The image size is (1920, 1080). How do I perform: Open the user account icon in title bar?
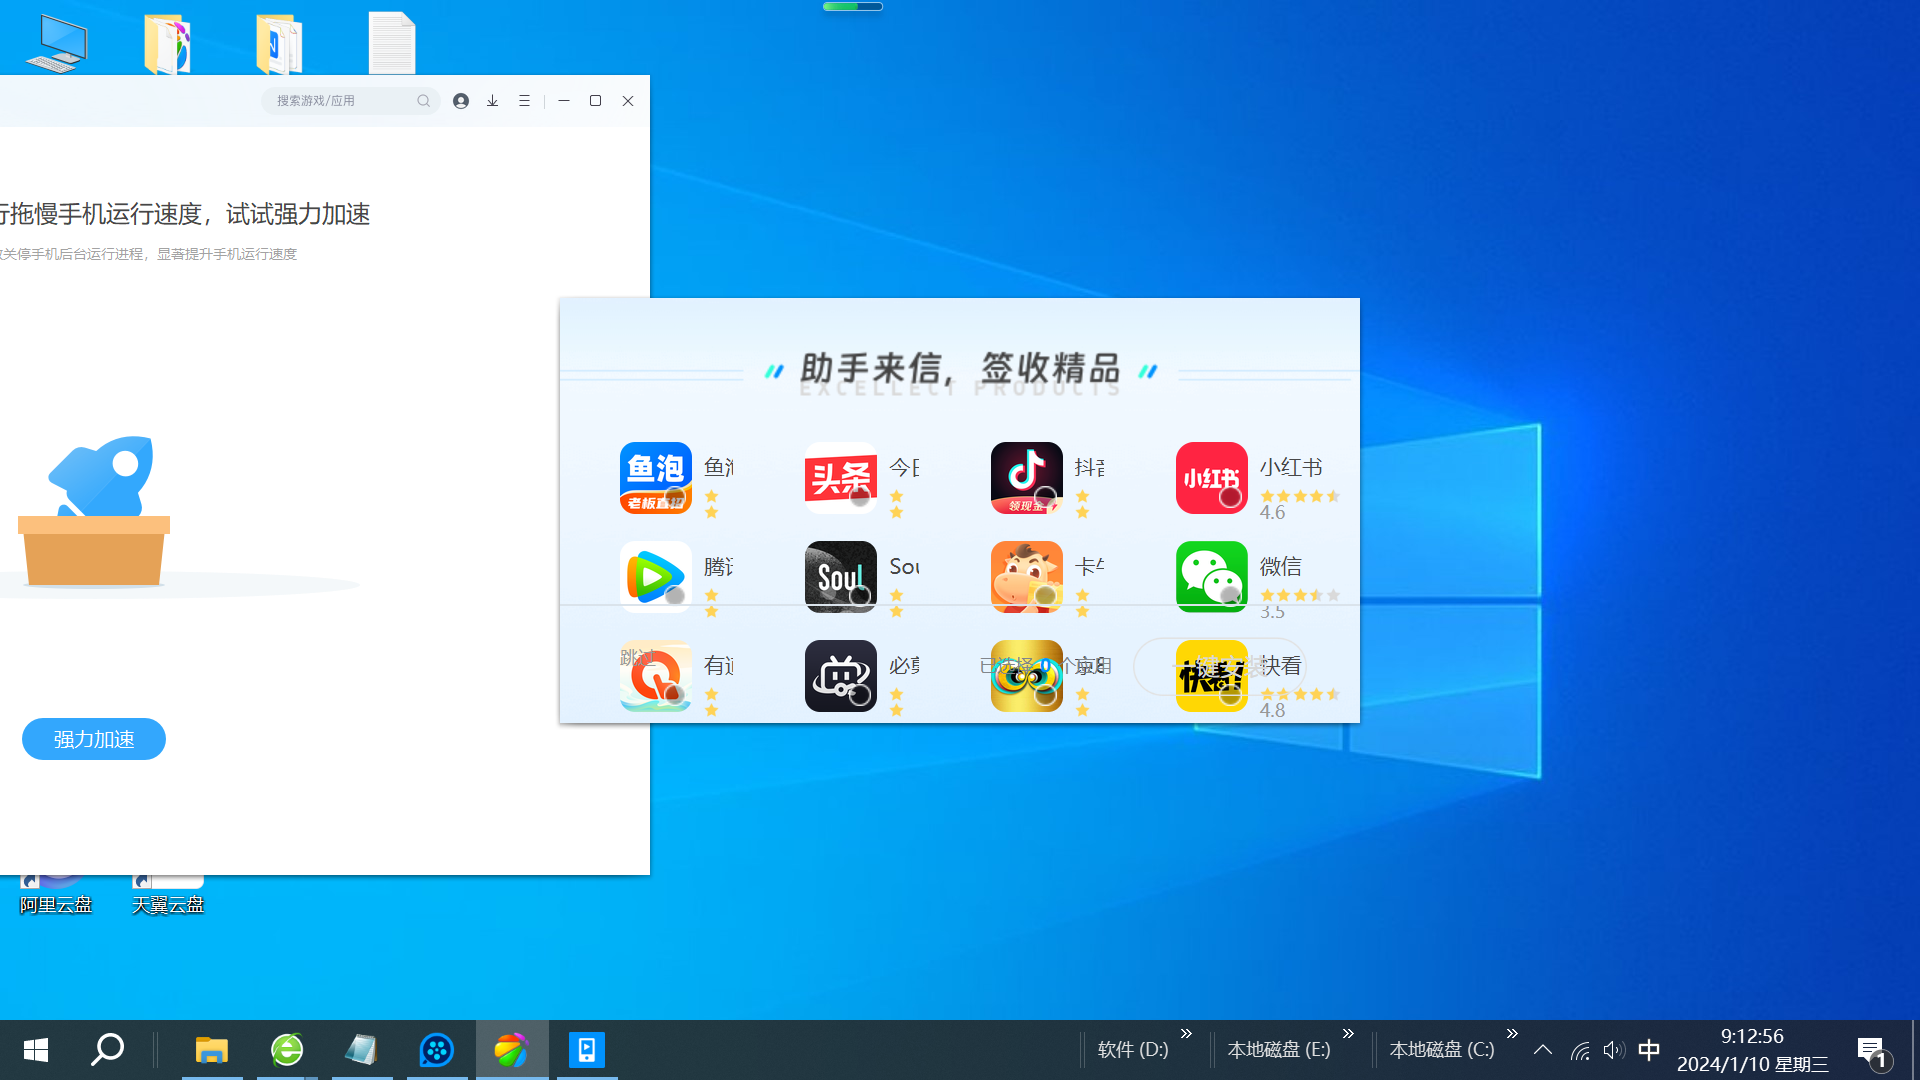click(461, 101)
